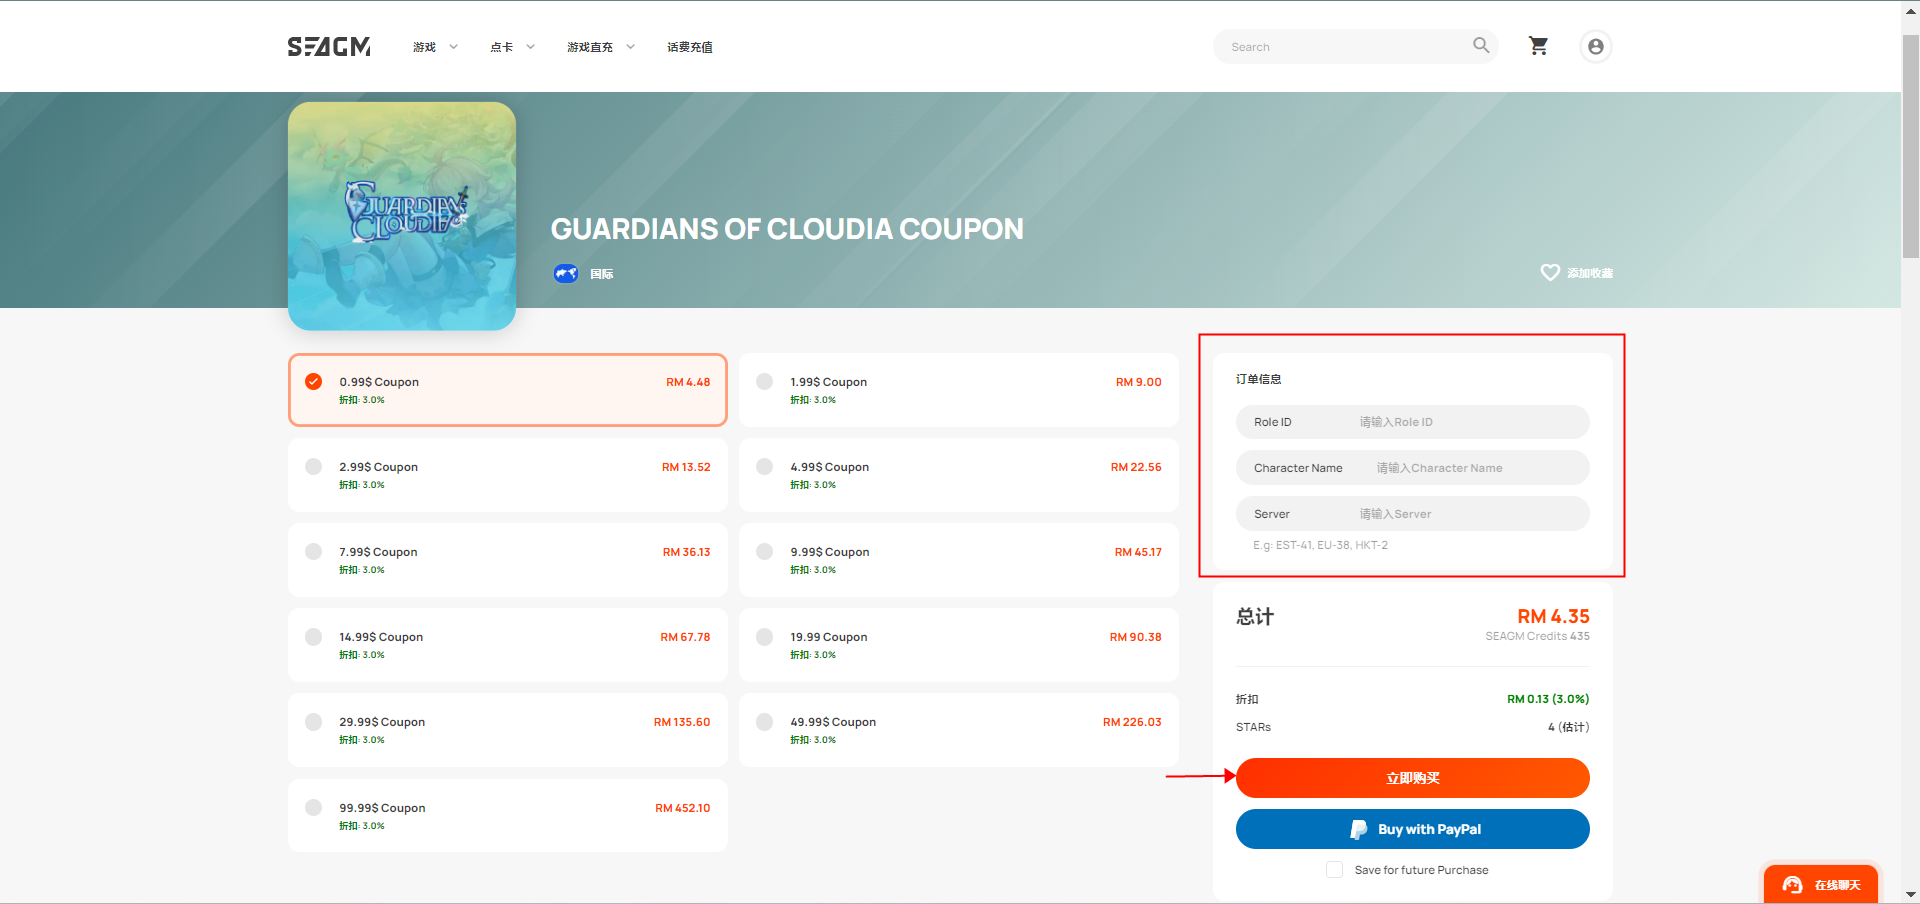Click the search magnifier icon
The width and height of the screenshot is (1920, 904).
(1481, 45)
